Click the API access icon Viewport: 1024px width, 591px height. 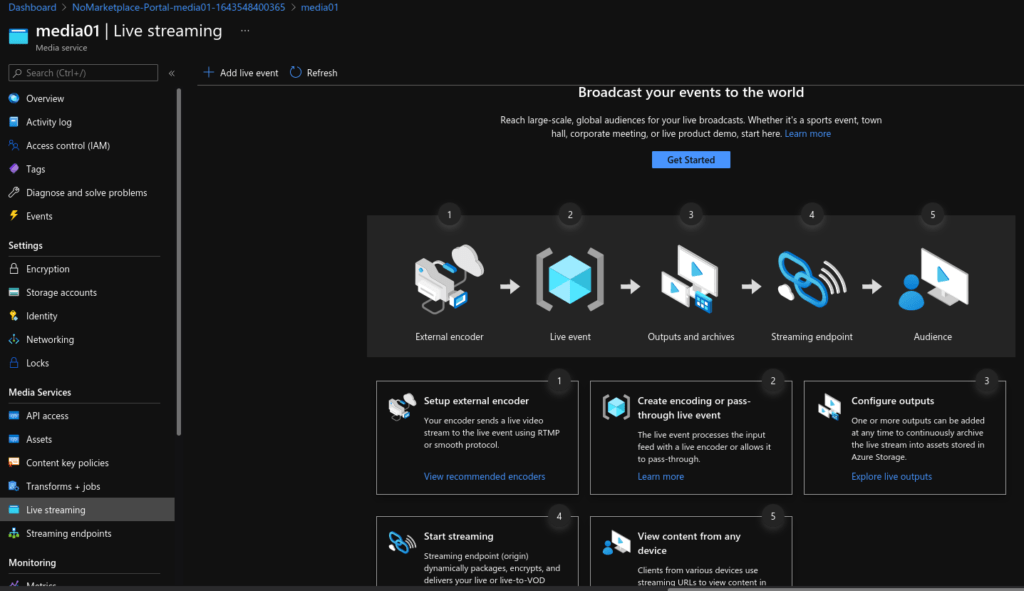14,415
